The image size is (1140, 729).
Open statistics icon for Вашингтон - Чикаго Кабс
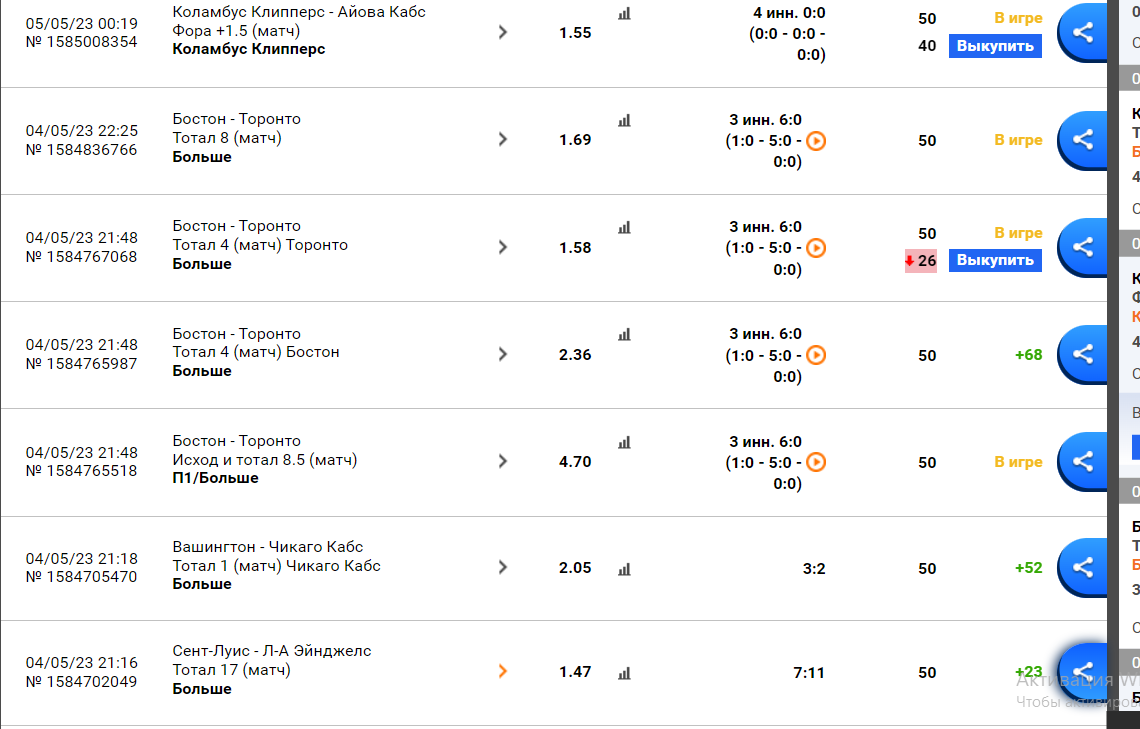[625, 569]
